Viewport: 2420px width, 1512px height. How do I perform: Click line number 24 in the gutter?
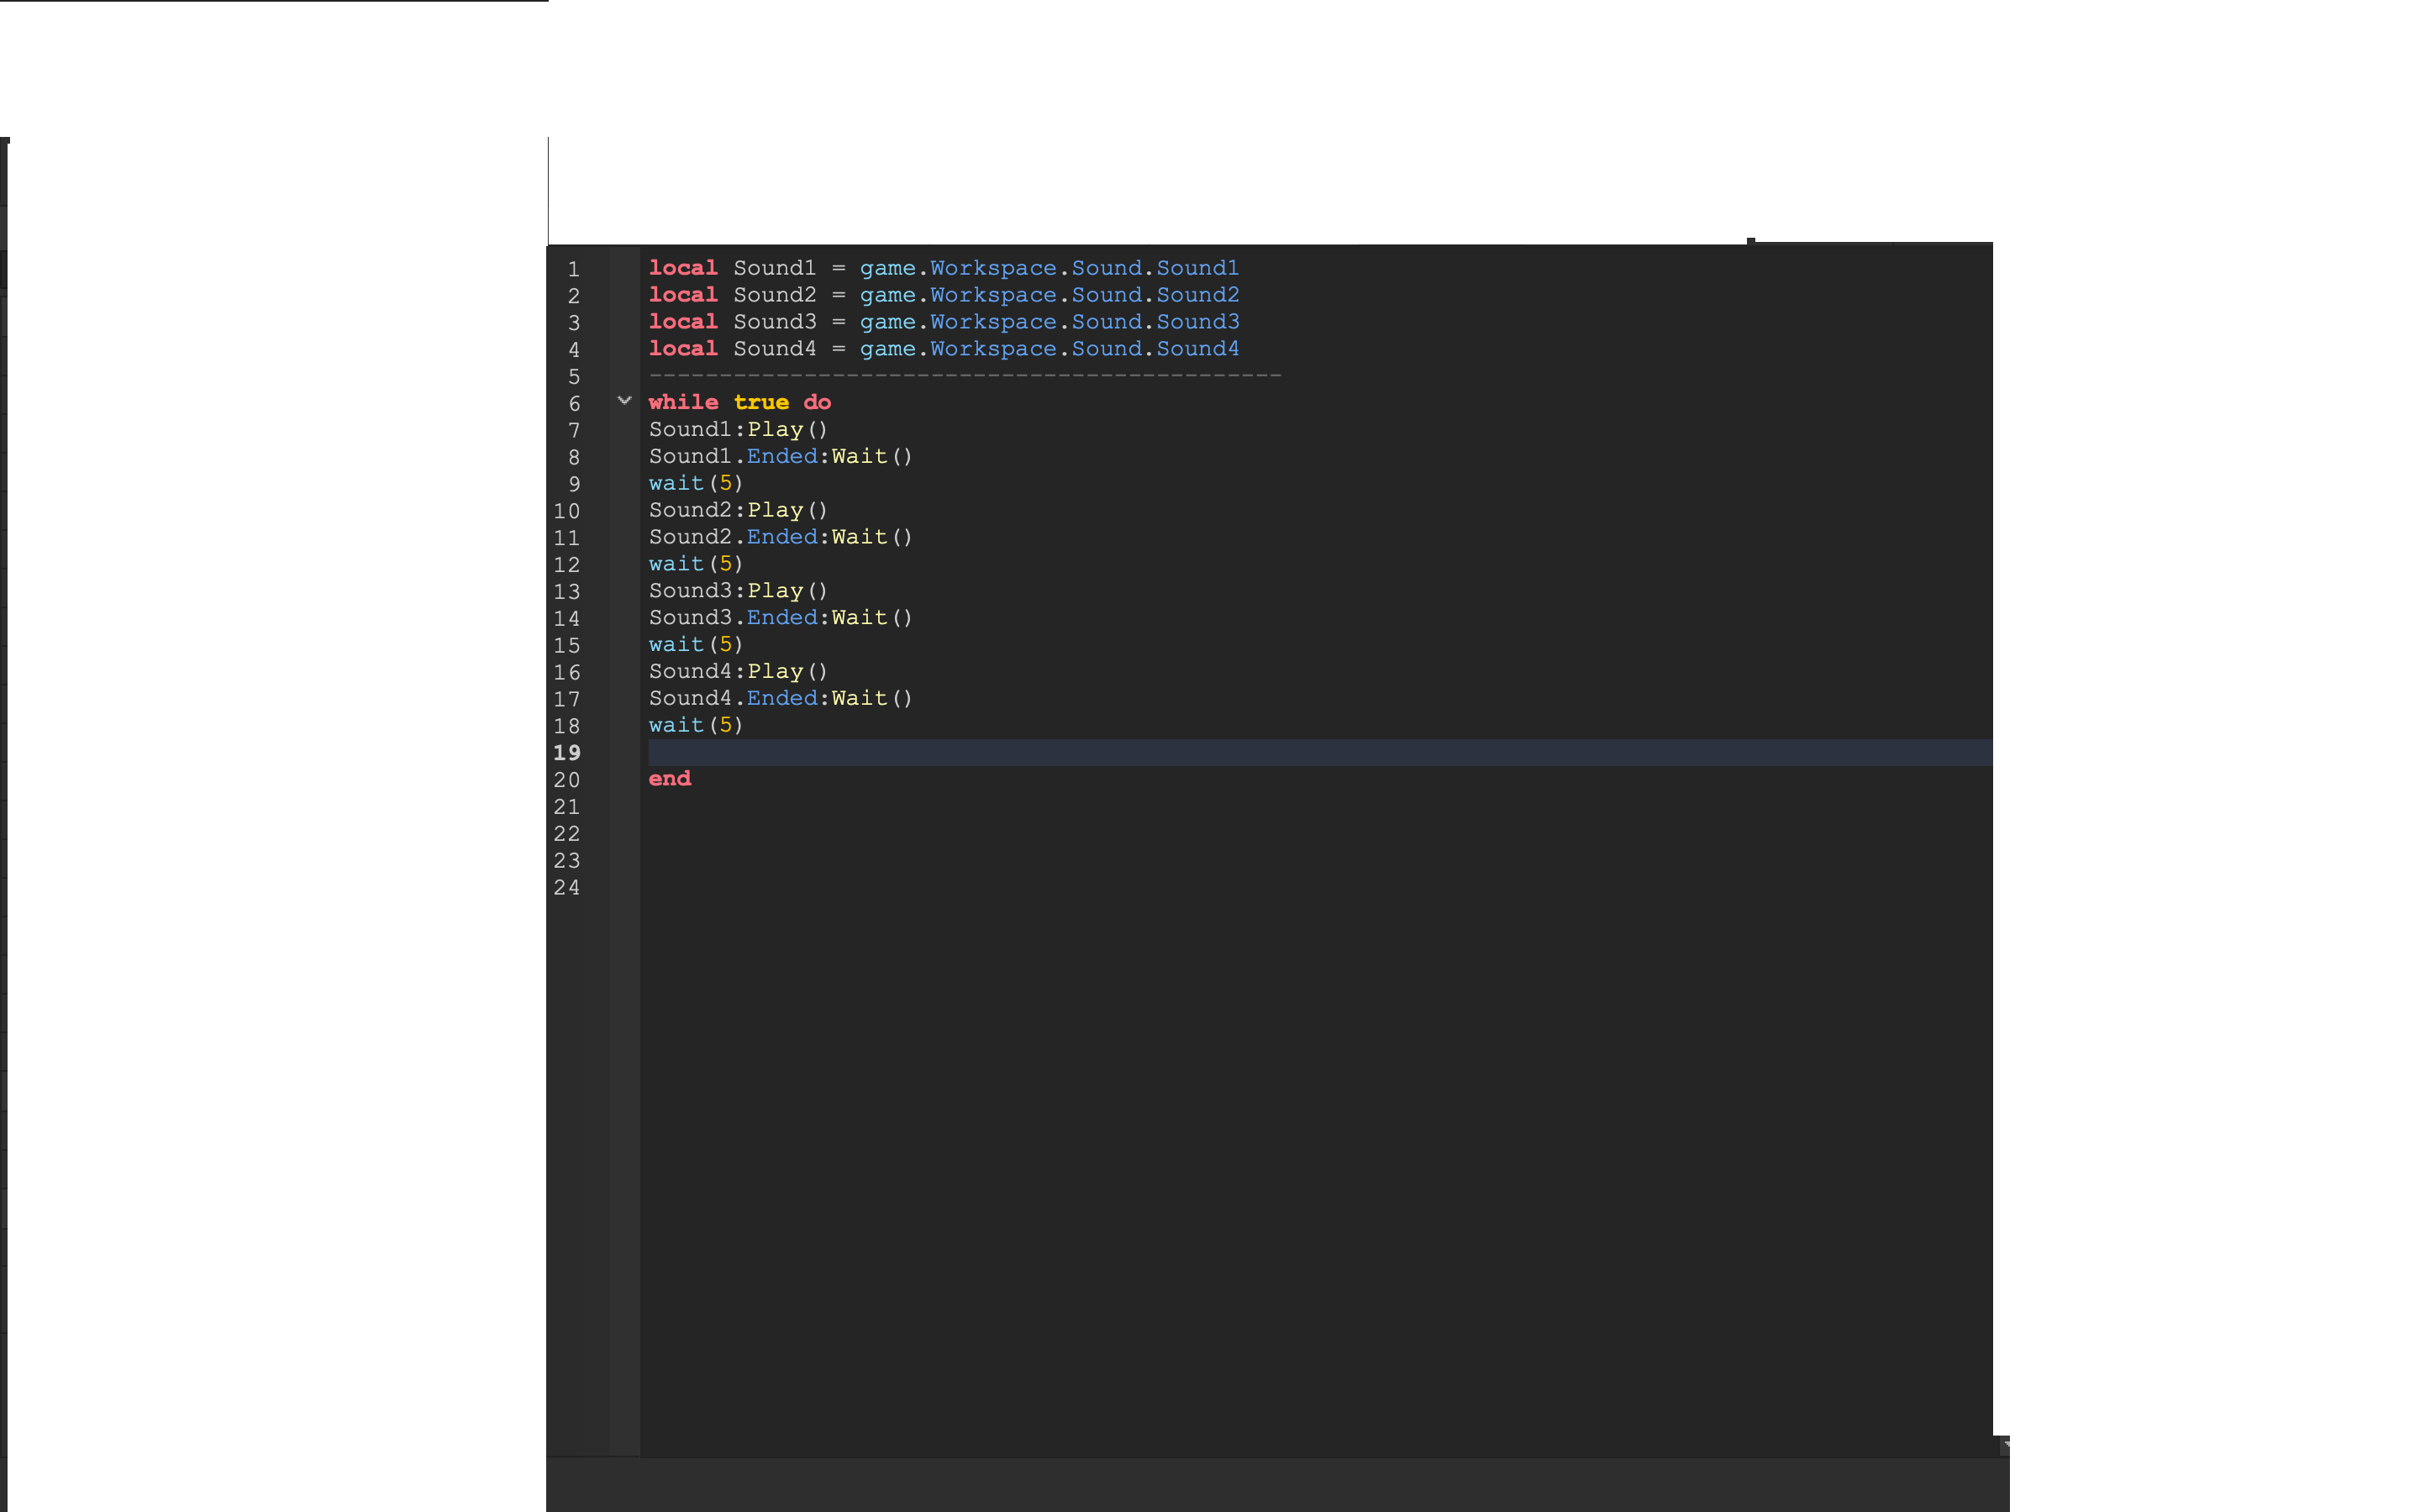click(x=566, y=887)
